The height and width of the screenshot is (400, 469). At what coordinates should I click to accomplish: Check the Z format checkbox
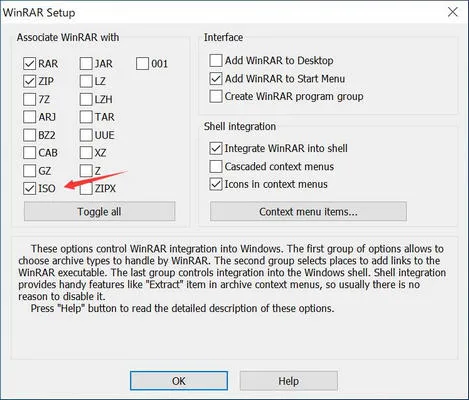tap(86, 171)
